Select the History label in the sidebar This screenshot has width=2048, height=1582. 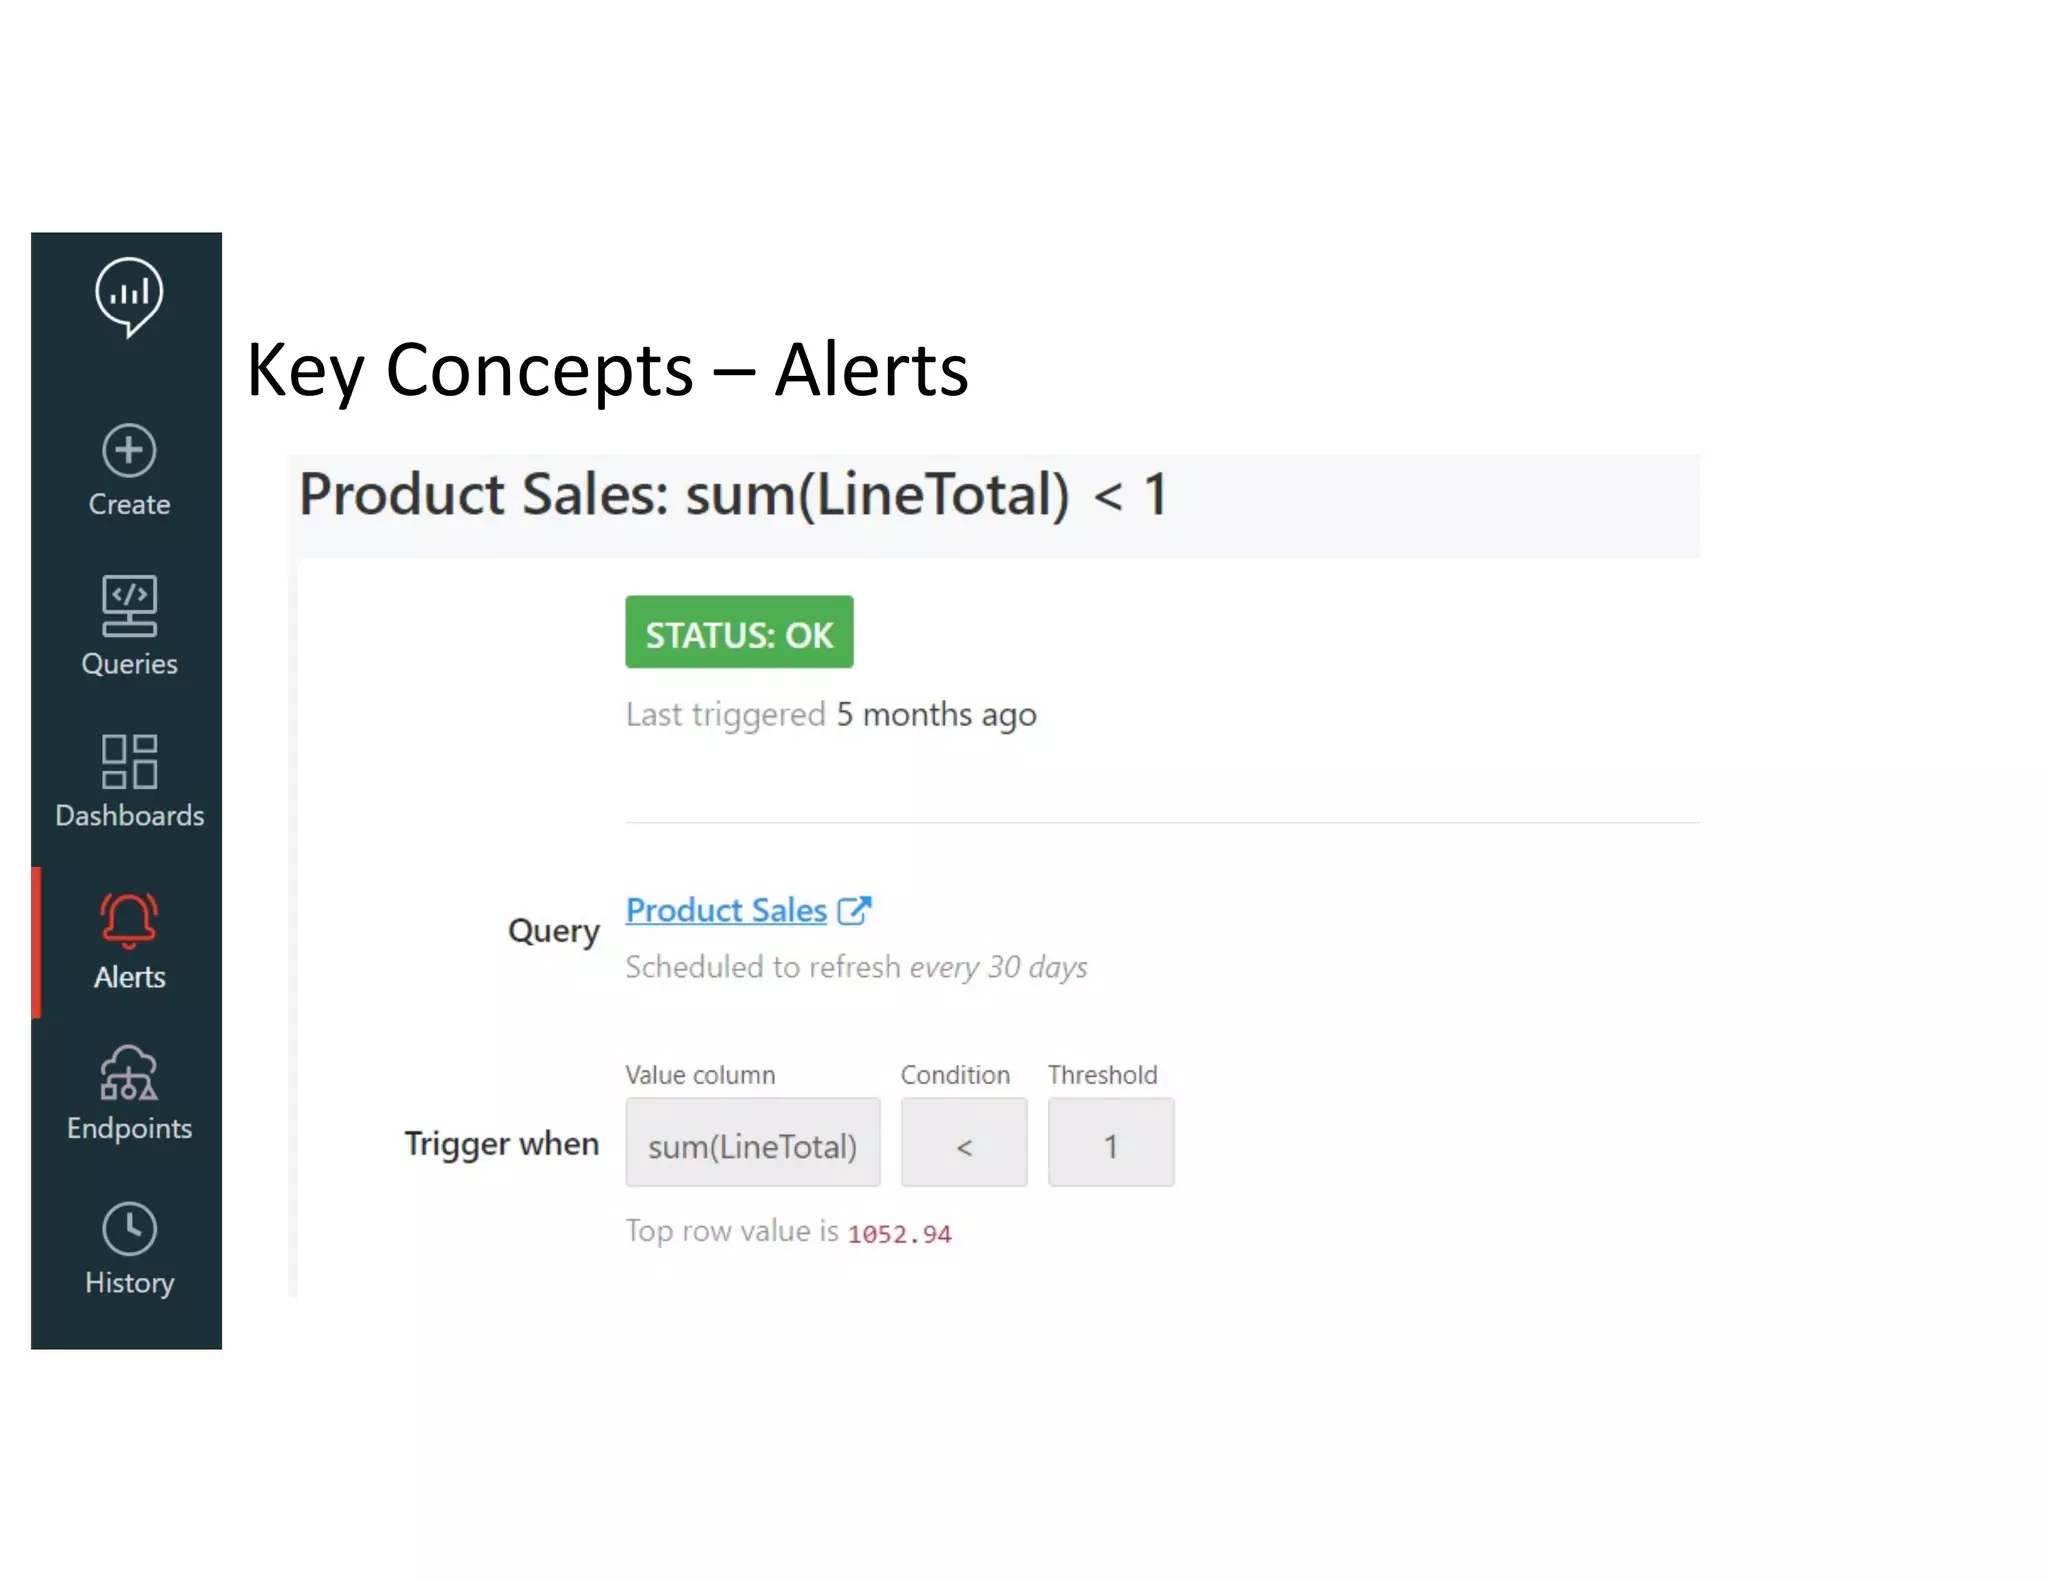tap(129, 1283)
